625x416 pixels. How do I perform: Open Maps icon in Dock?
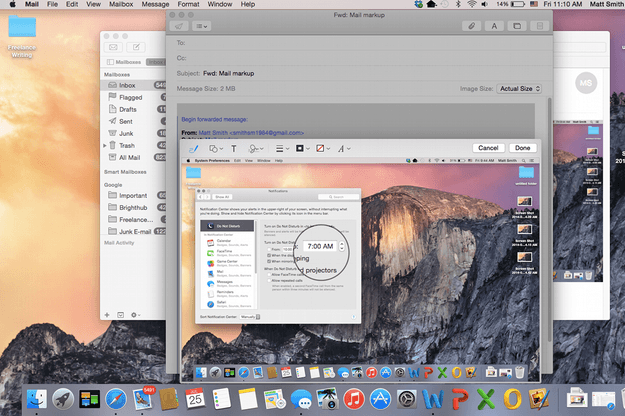(x=274, y=399)
